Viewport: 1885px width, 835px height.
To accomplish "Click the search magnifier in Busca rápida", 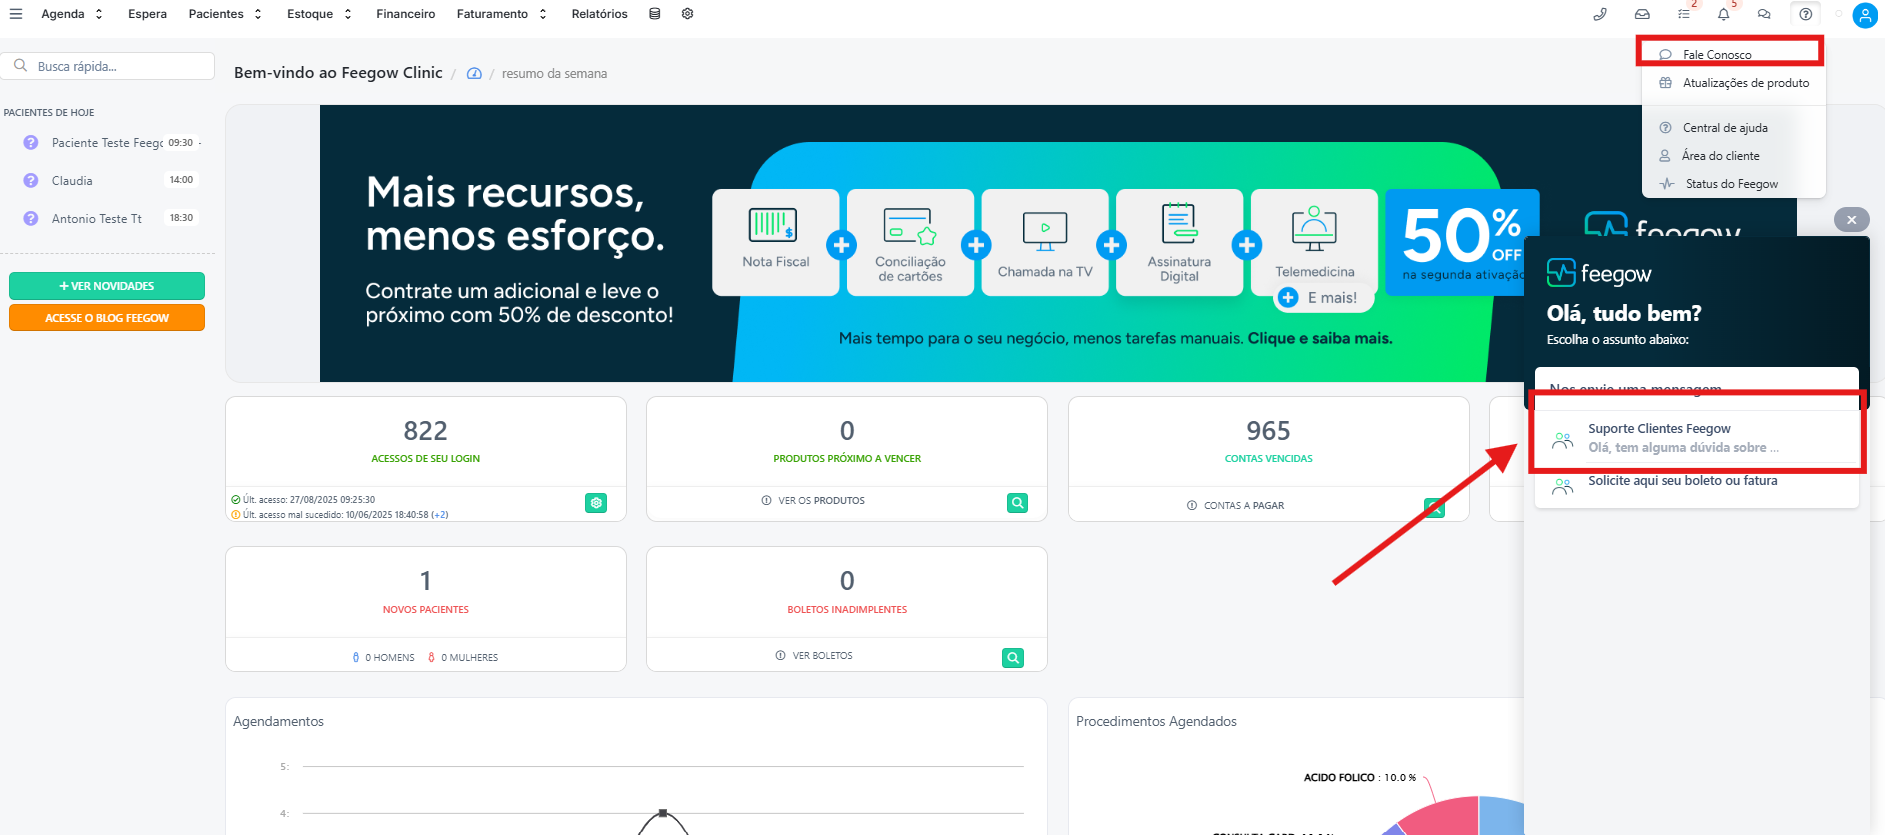I will click(20, 66).
